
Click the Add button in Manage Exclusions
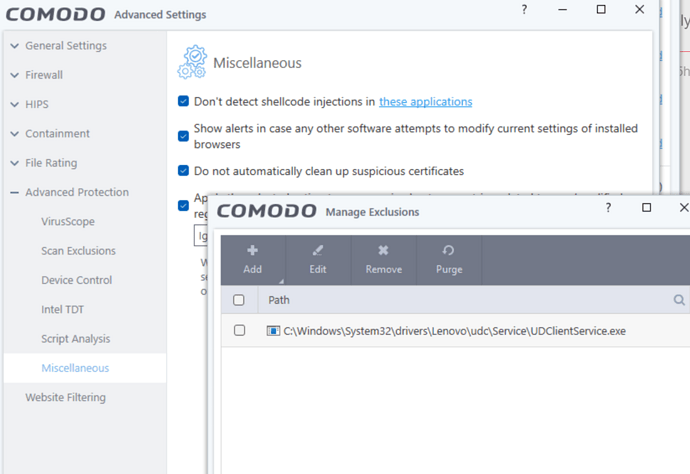tap(252, 259)
